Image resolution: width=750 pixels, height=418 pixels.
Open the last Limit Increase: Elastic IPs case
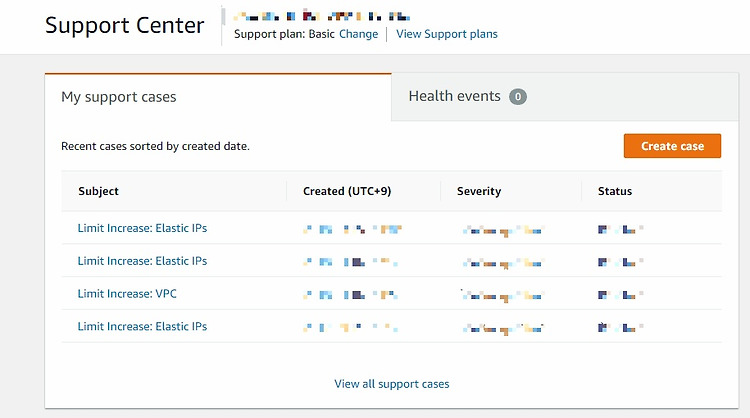[142, 326]
